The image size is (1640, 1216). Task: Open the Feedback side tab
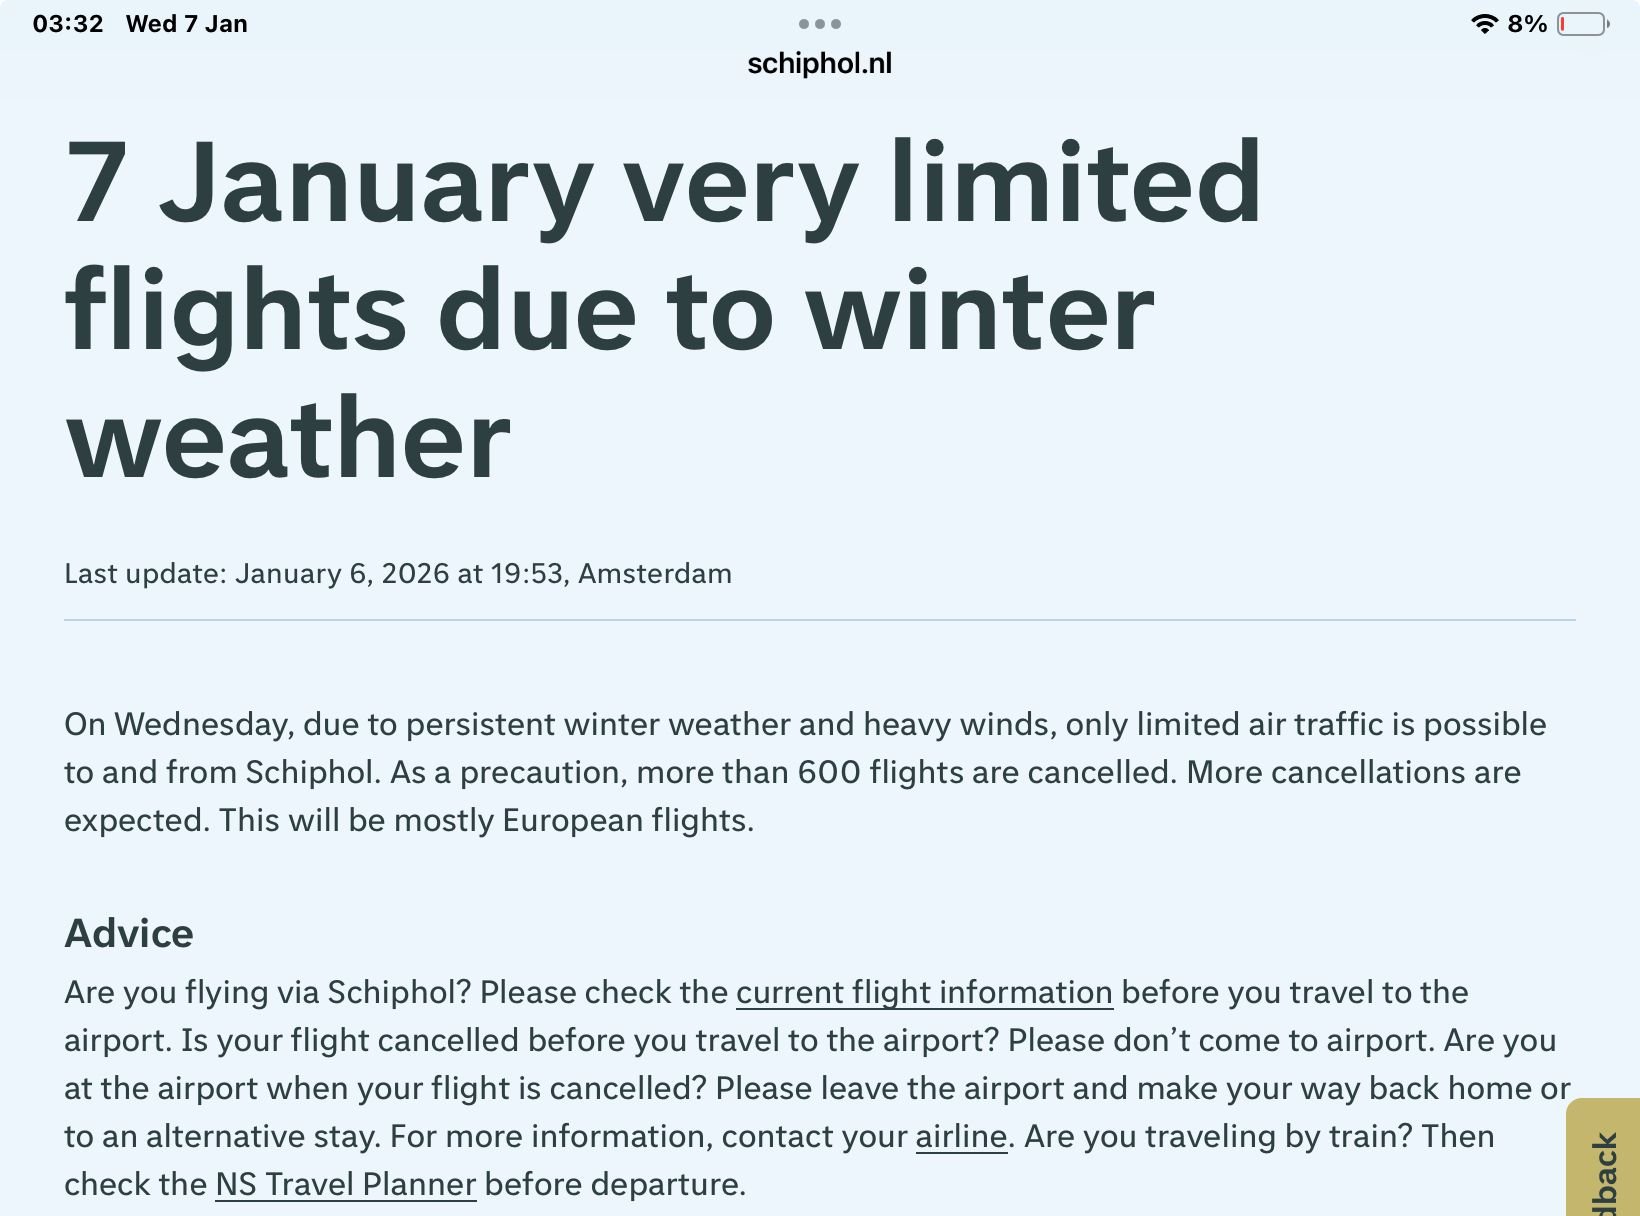1604,1165
